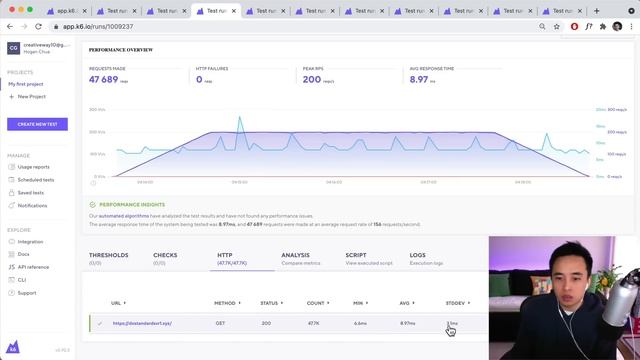
Task: Open the Chrome profile avatar
Action: click(617, 27)
